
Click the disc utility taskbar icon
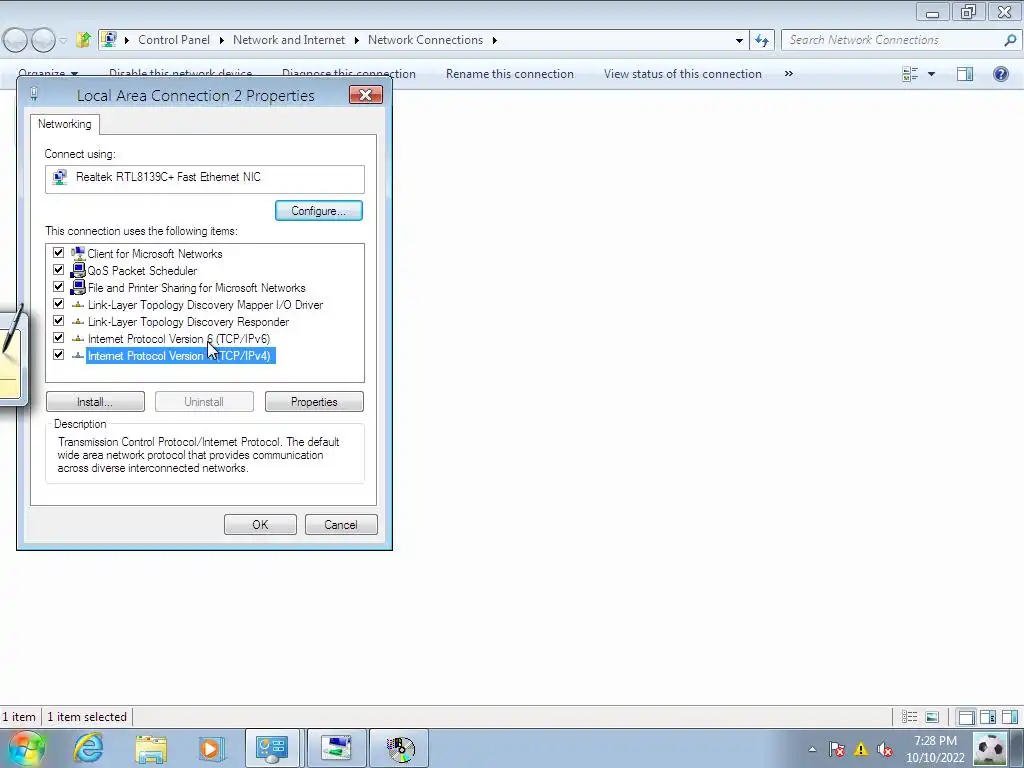(400, 748)
